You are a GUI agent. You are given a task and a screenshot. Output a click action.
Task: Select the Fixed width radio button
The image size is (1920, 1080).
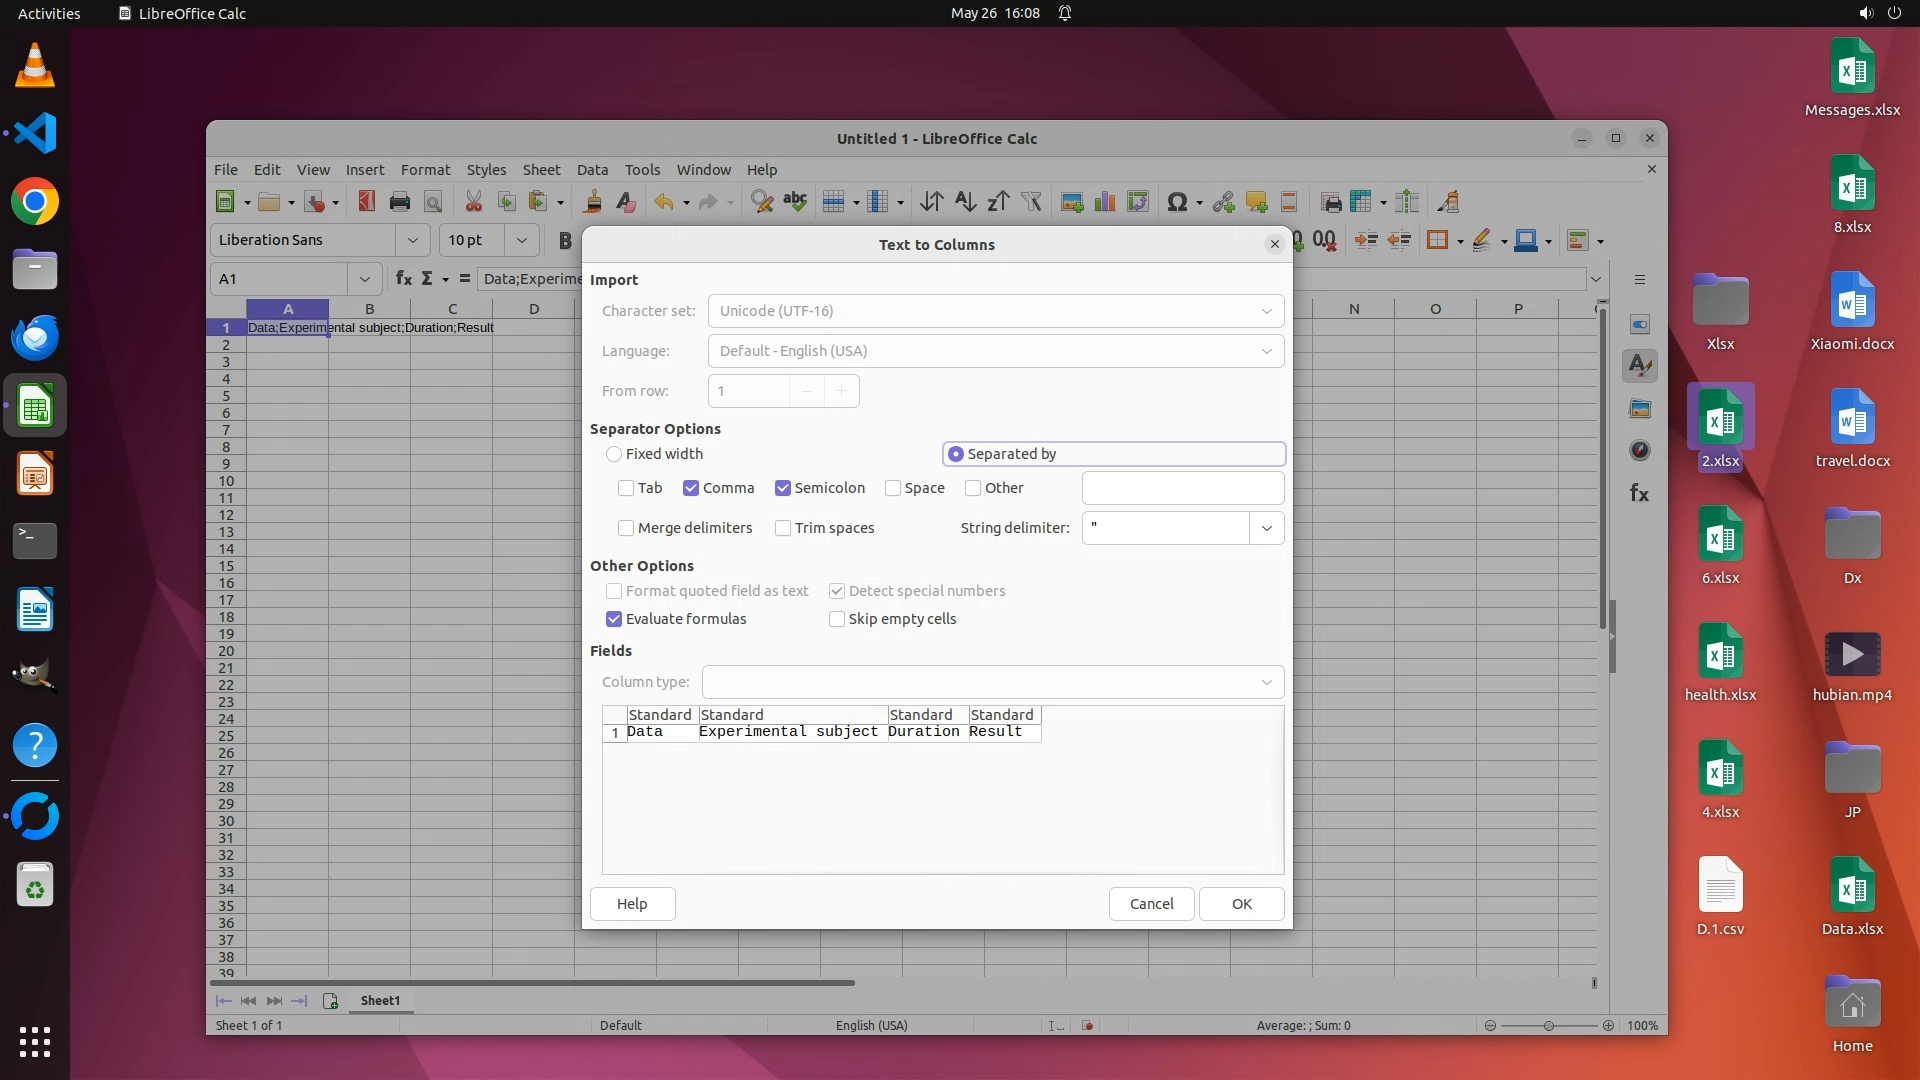point(614,454)
